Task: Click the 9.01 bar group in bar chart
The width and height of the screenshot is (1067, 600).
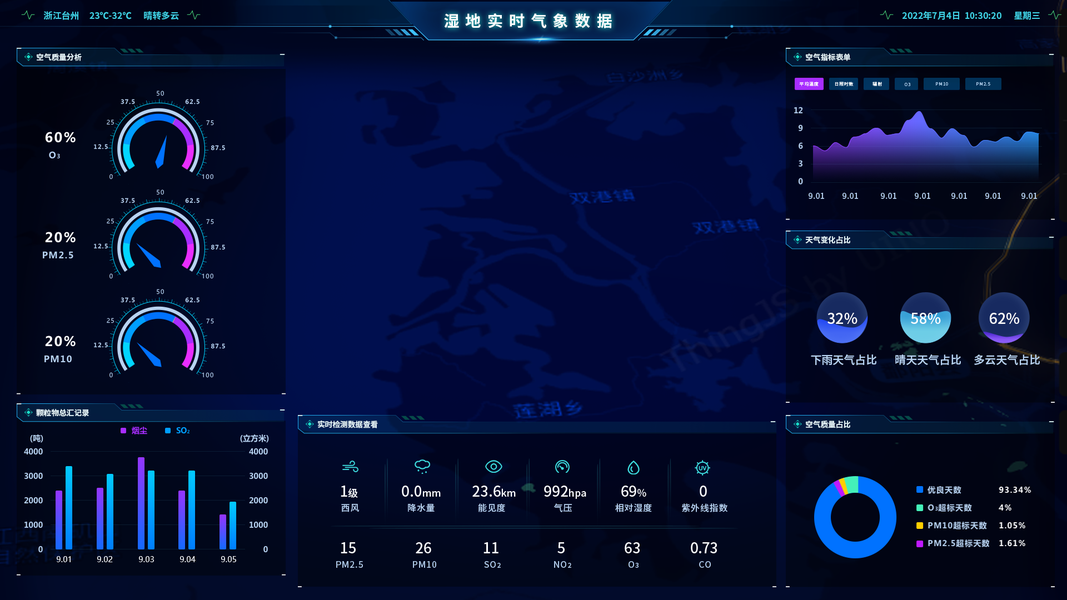Action: [x=64, y=507]
